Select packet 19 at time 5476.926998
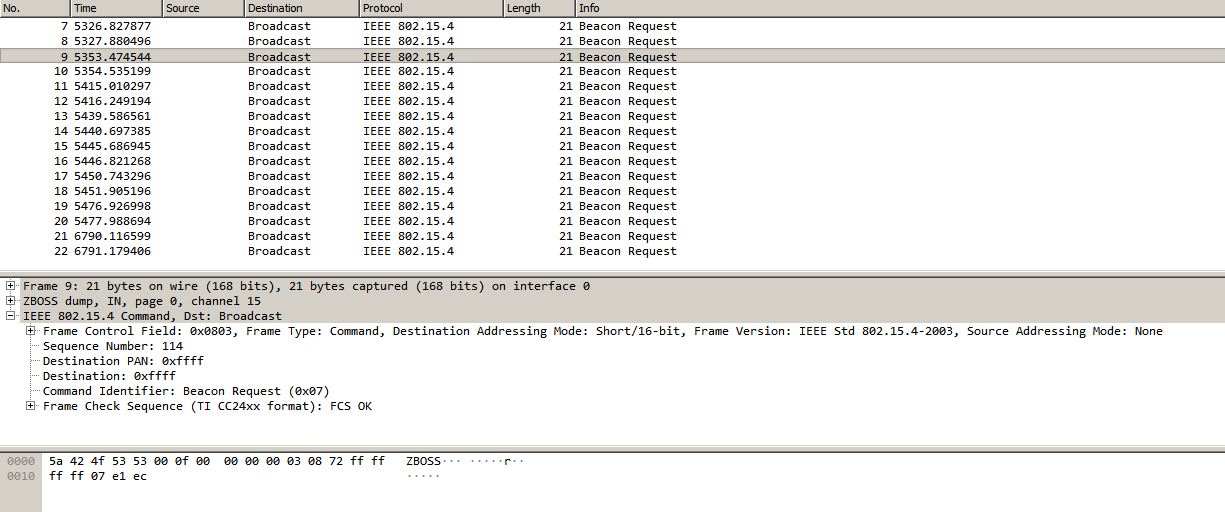The height and width of the screenshot is (512, 1225). tap(612, 206)
